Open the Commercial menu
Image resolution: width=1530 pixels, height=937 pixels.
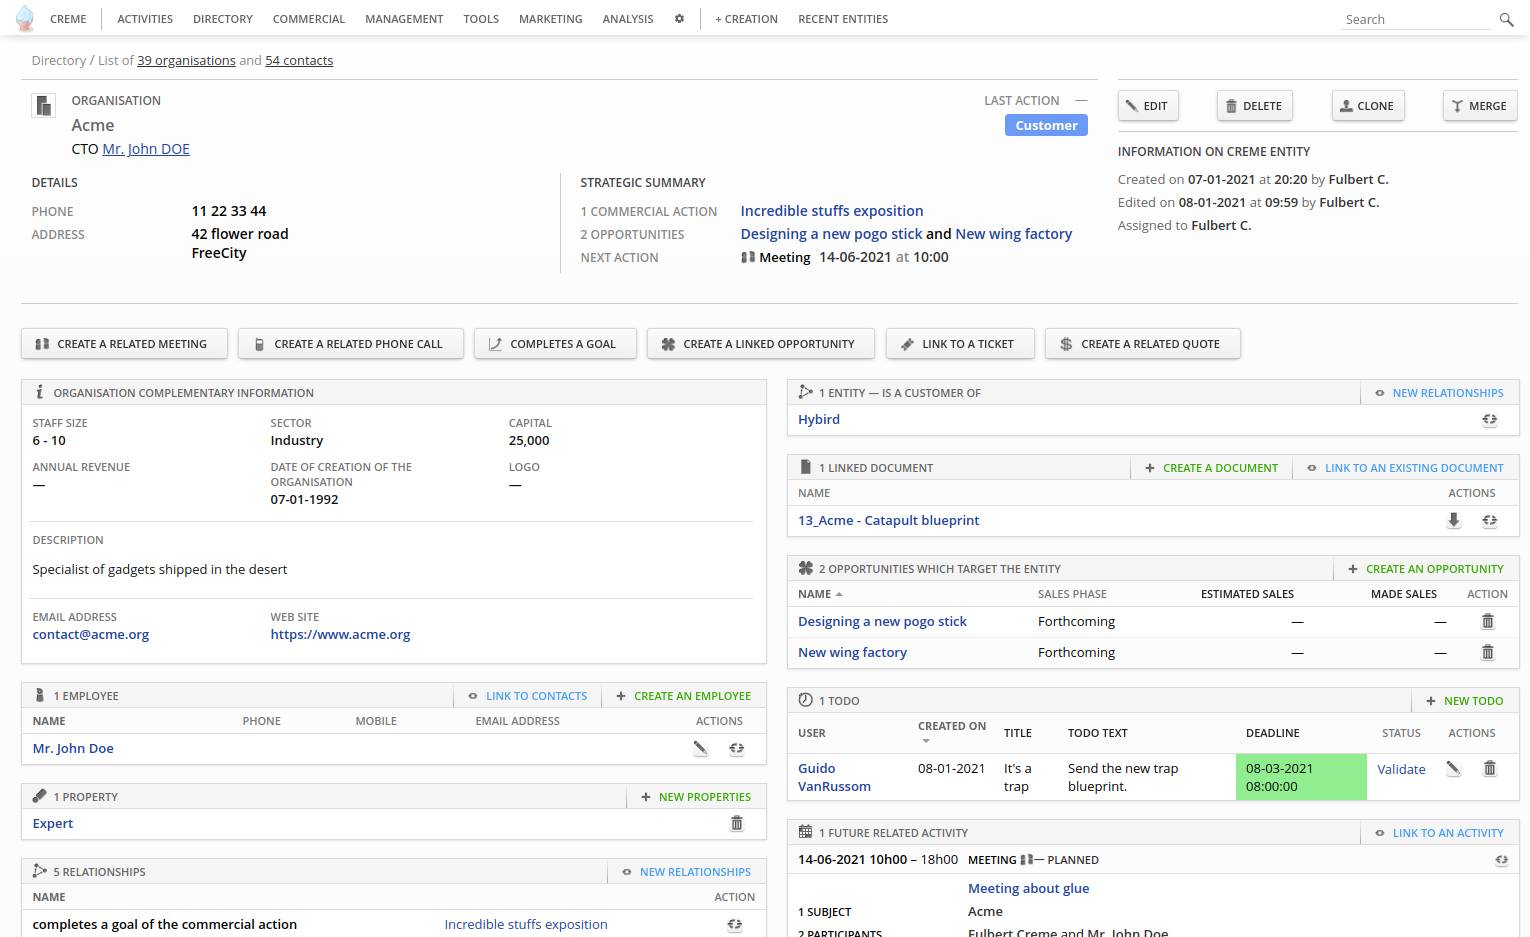(308, 19)
